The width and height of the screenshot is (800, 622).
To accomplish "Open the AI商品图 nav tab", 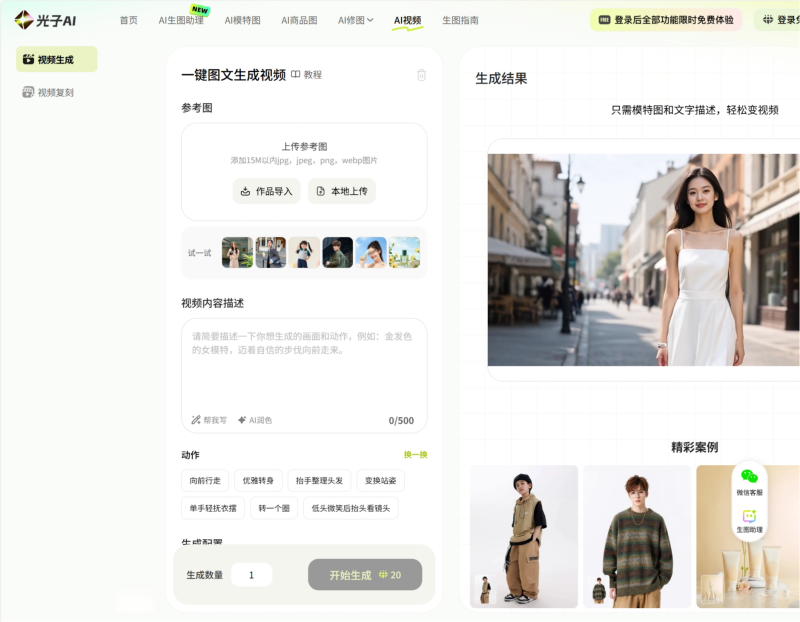I will [299, 20].
